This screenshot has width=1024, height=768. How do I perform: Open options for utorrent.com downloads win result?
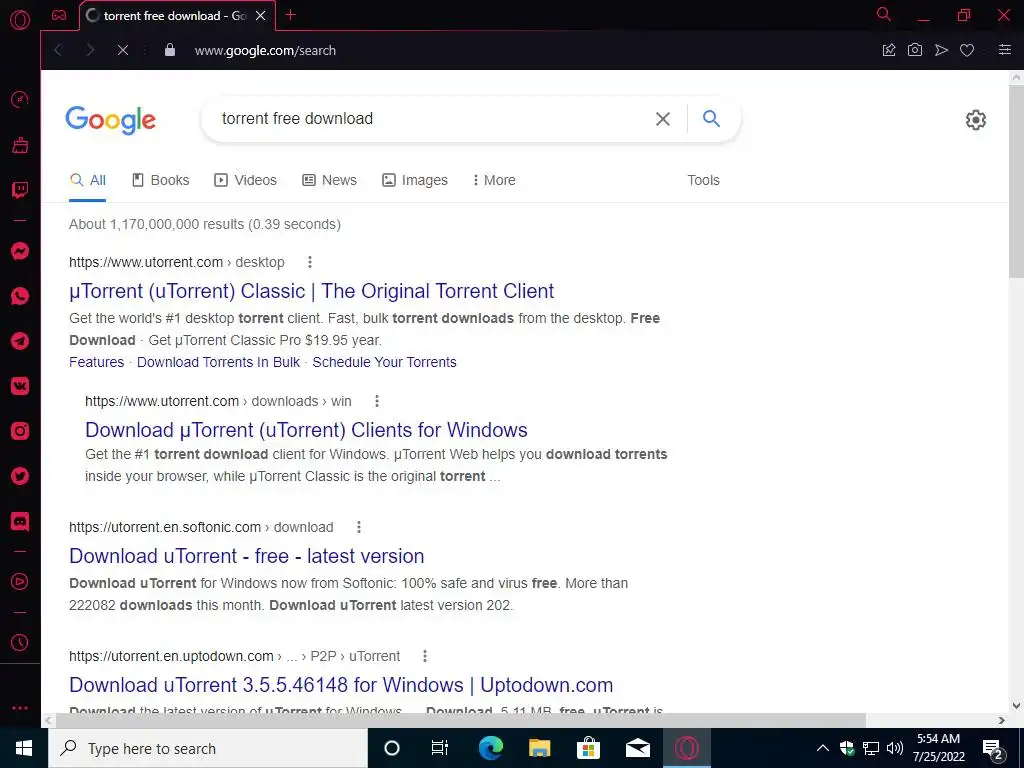[377, 401]
